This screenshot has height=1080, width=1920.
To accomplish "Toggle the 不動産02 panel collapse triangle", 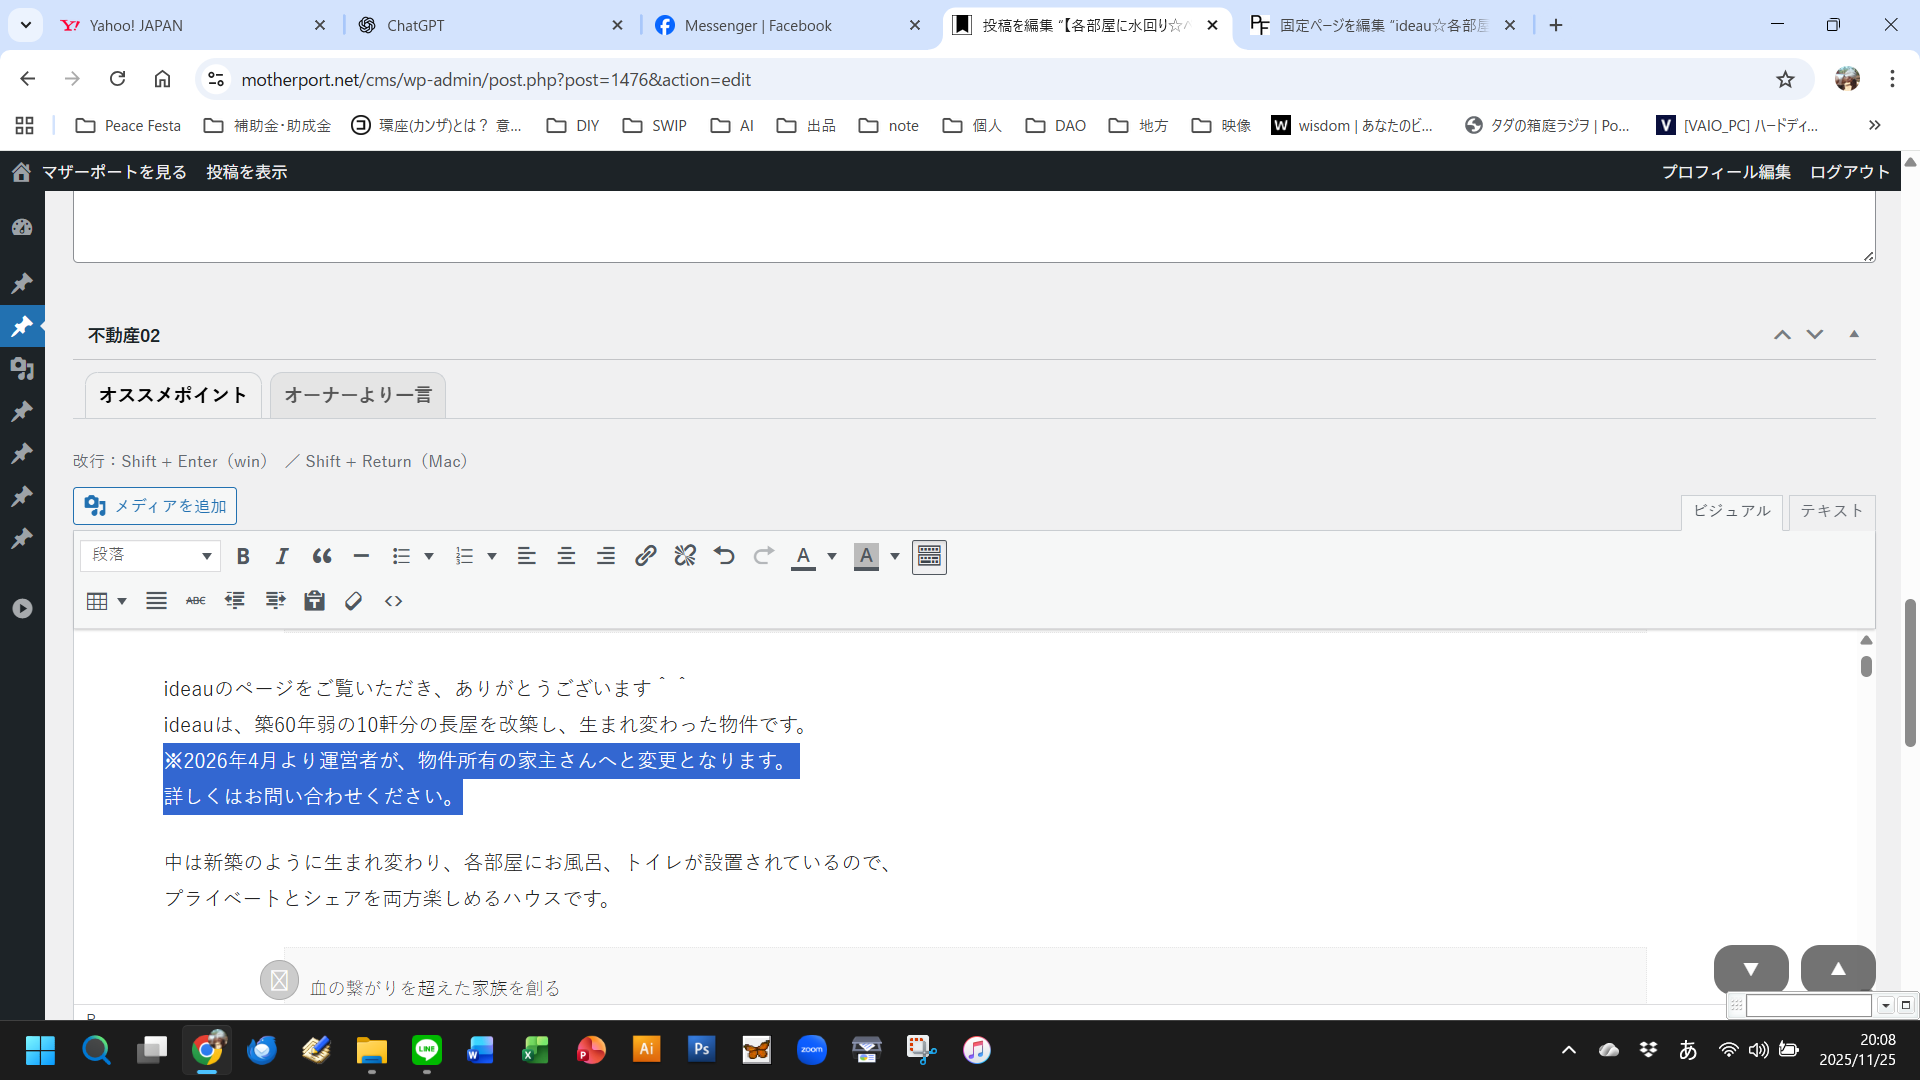I will [x=1854, y=335].
